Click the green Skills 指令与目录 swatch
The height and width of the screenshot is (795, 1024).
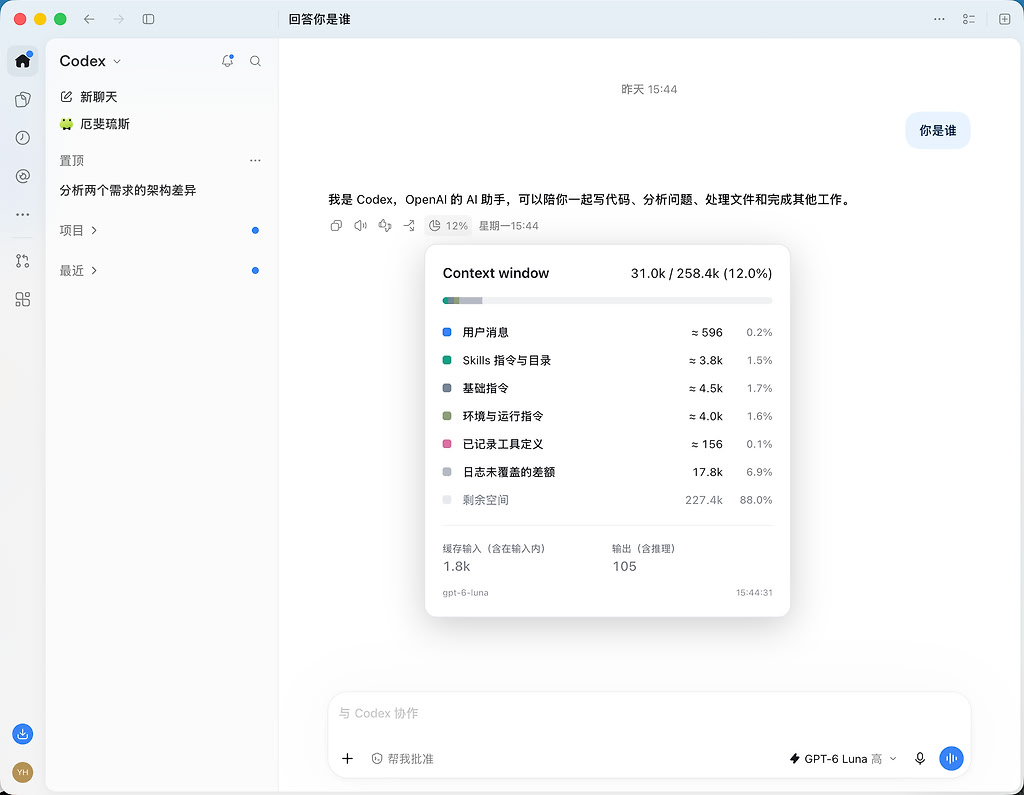(x=447, y=360)
